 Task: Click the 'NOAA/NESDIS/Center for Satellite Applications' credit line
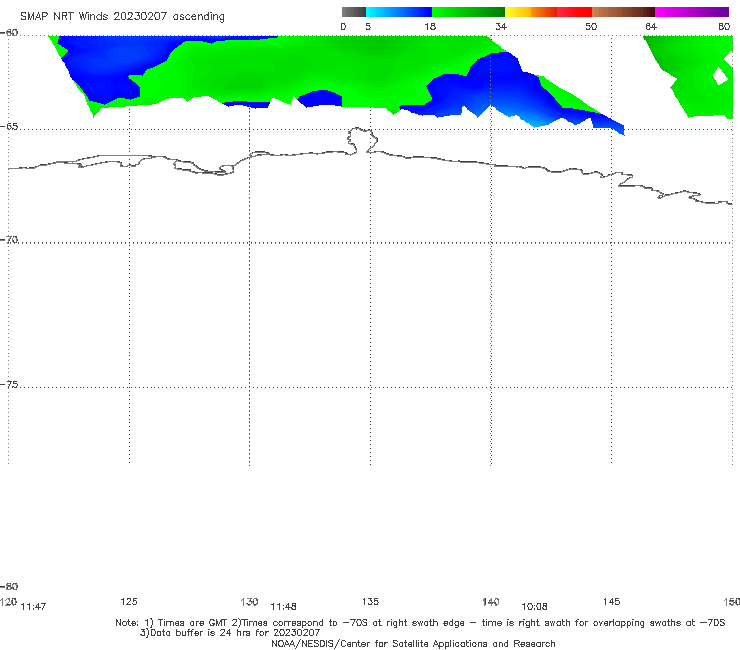pos(413,644)
